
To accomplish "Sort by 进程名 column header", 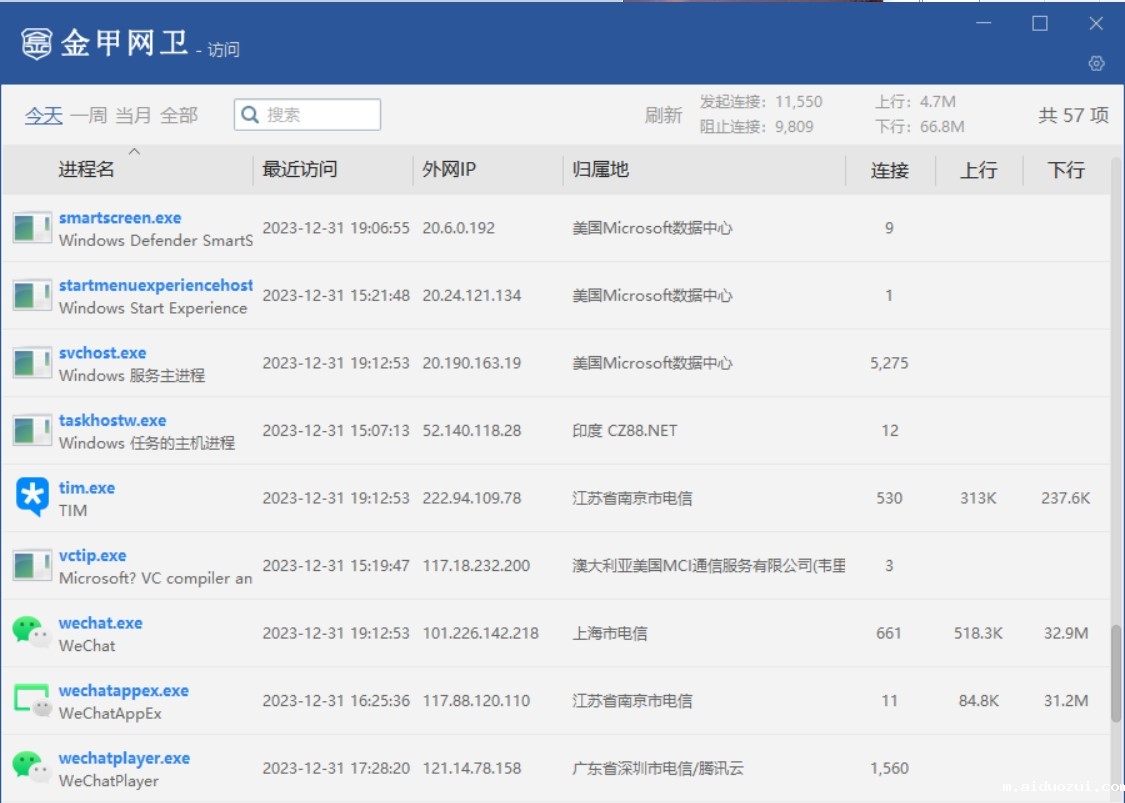I will [87, 170].
